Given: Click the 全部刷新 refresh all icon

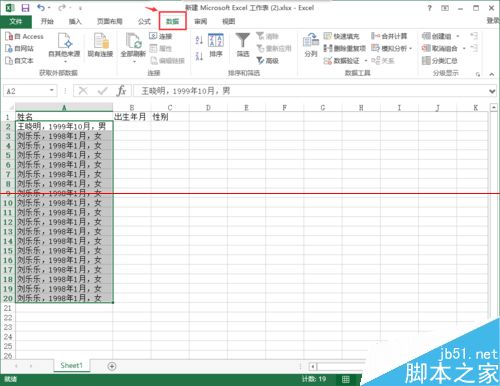Looking at the screenshot, I should point(134,41).
